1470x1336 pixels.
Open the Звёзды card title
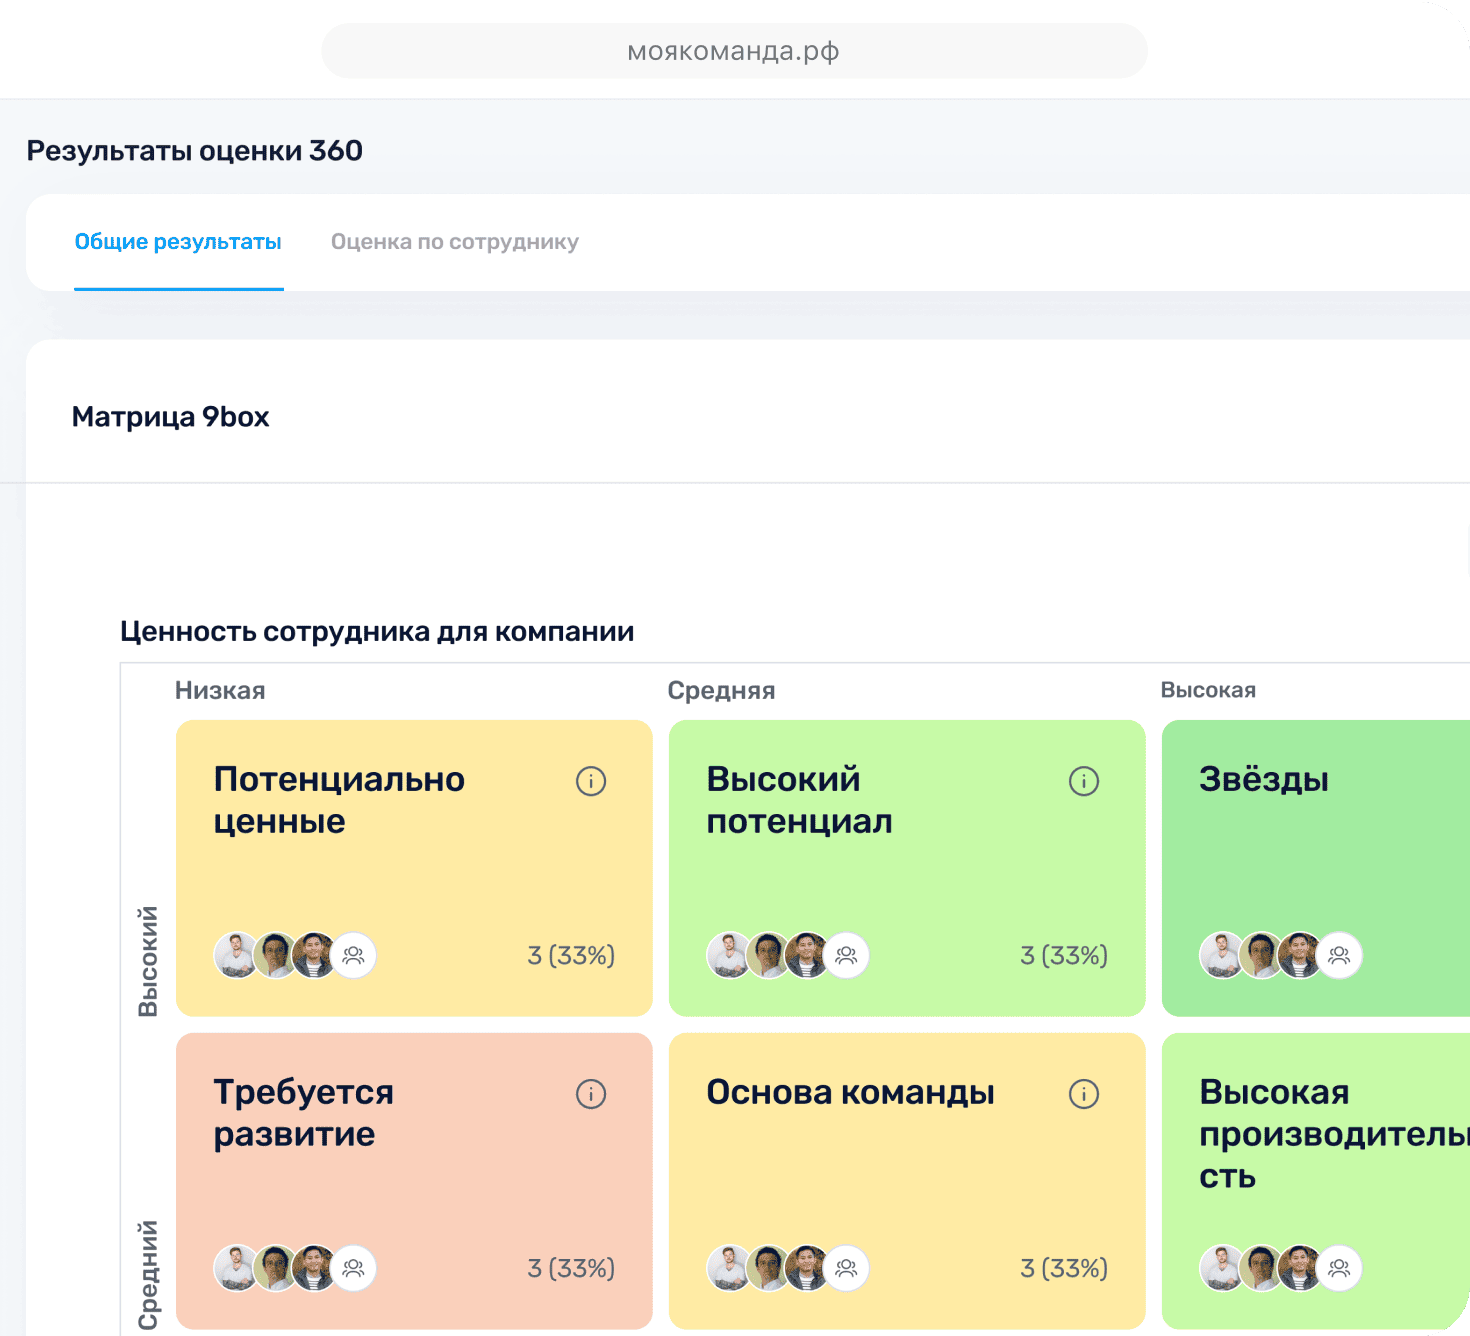[x=1264, y=779]
